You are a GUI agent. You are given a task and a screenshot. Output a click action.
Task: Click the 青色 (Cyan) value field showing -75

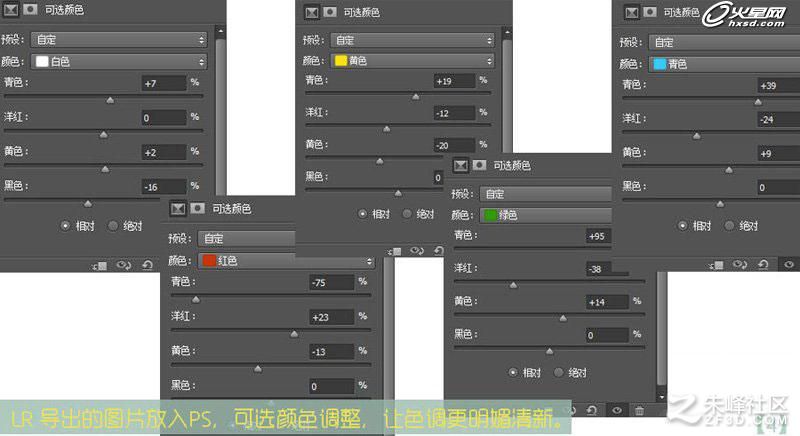tap(332, 283)
